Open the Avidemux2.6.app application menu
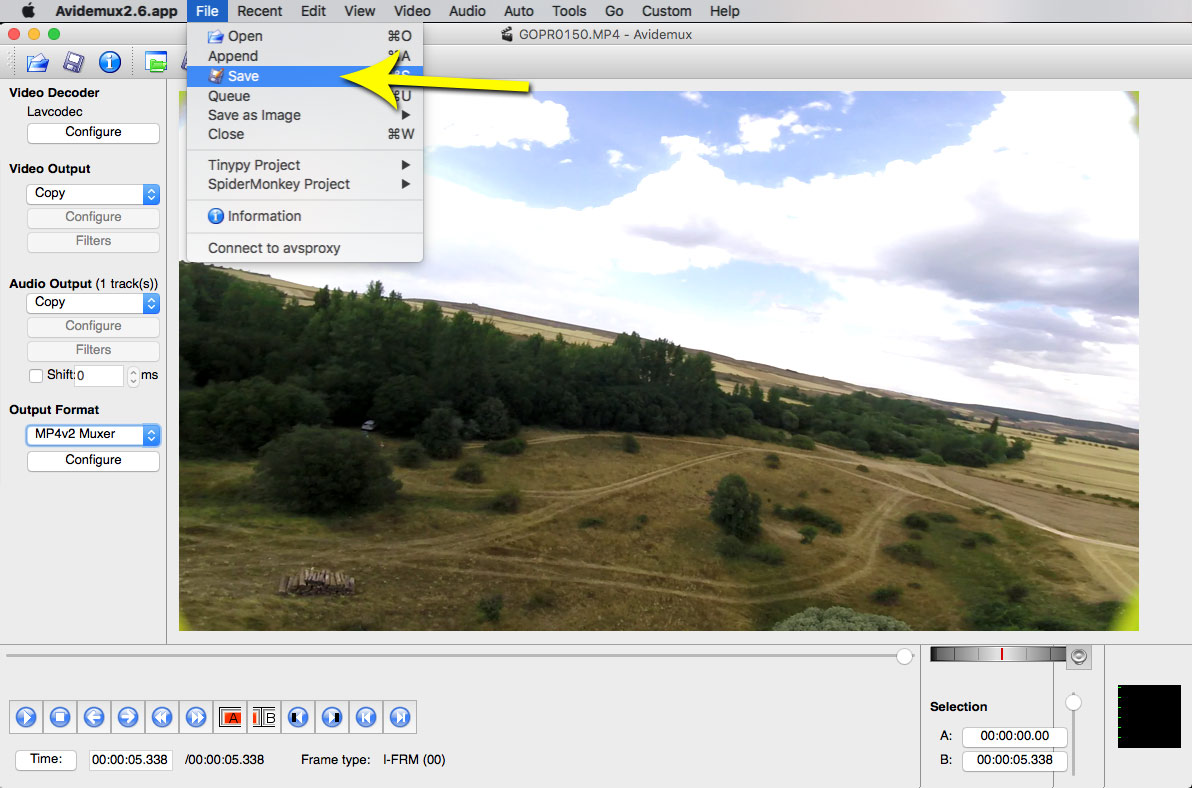 (116, 11)
